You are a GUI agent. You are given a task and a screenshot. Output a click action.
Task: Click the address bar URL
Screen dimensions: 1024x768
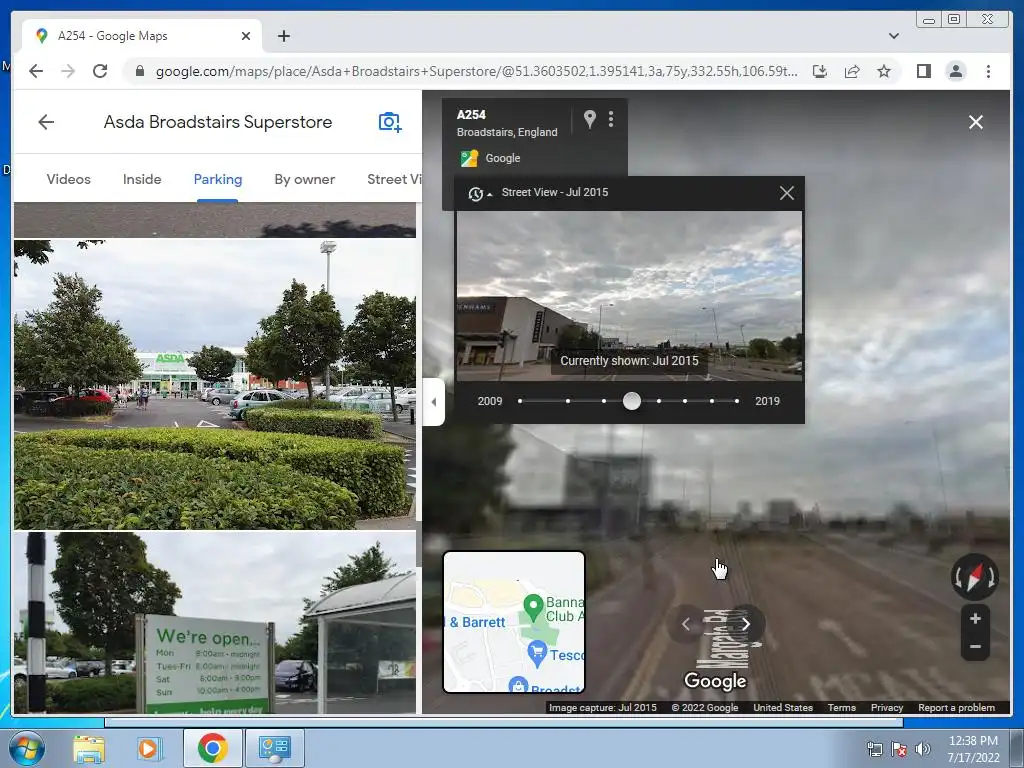point(476,71)
